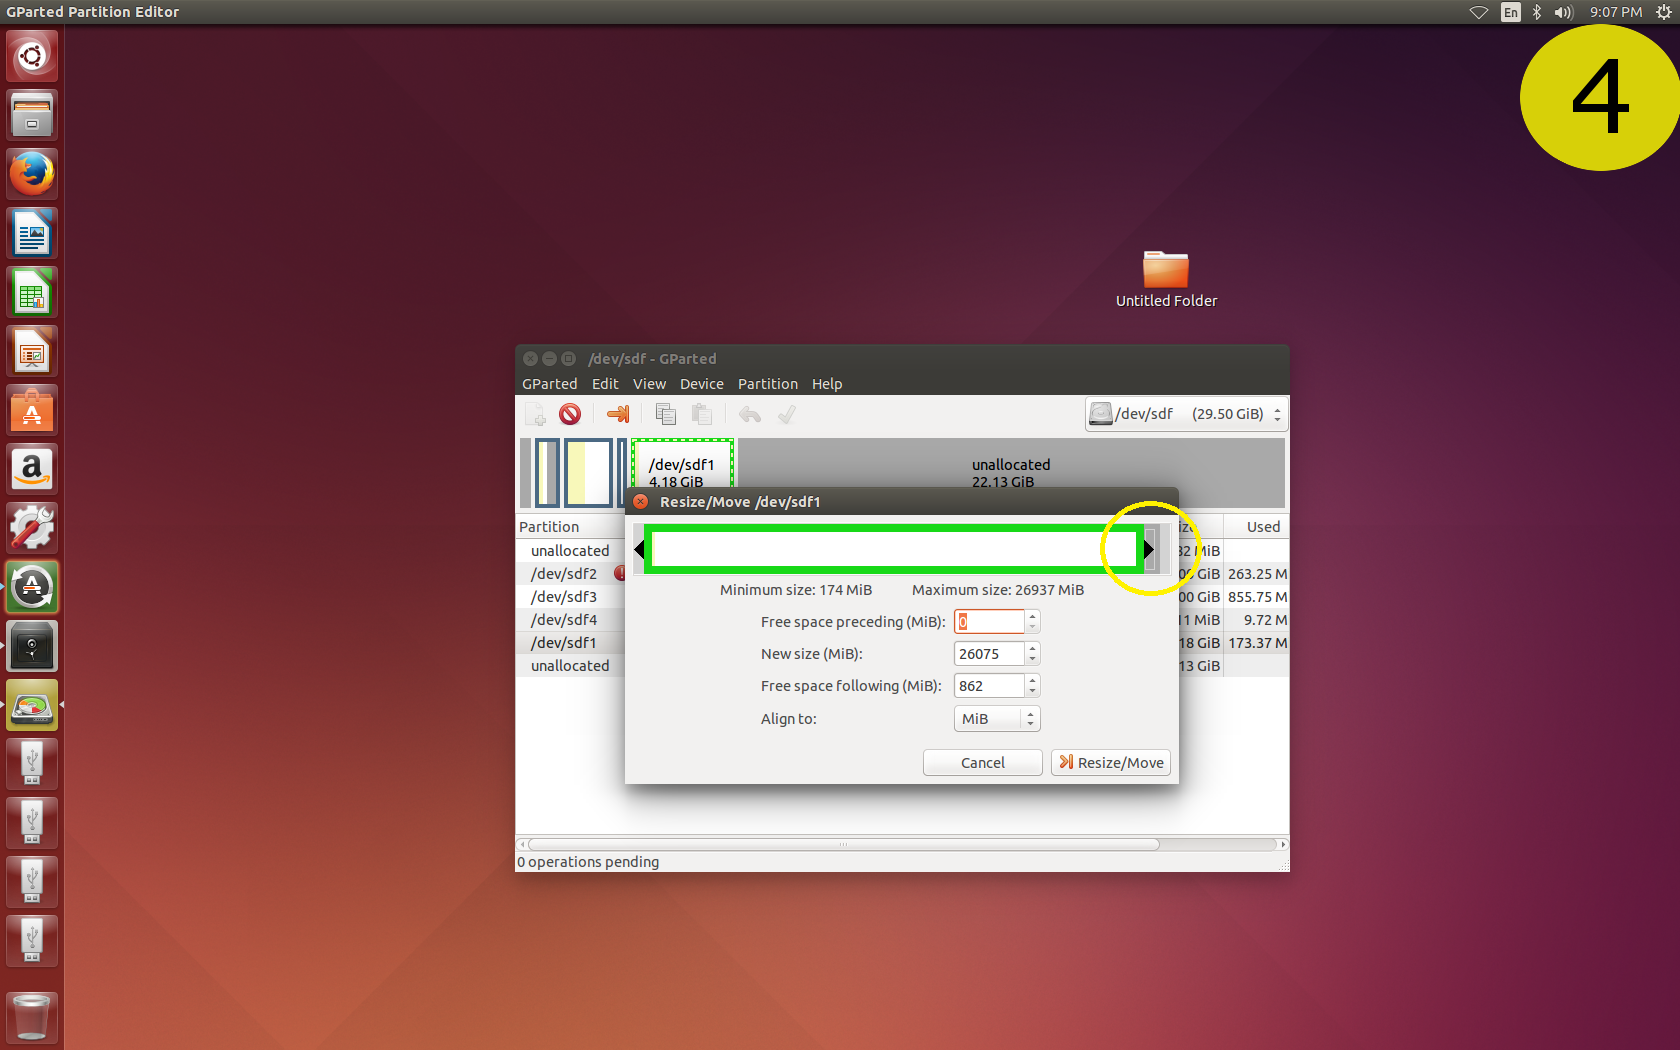Click the first USB drive dock icon
This screenshot has width=1680, height=1050.
tap(32, 764)
